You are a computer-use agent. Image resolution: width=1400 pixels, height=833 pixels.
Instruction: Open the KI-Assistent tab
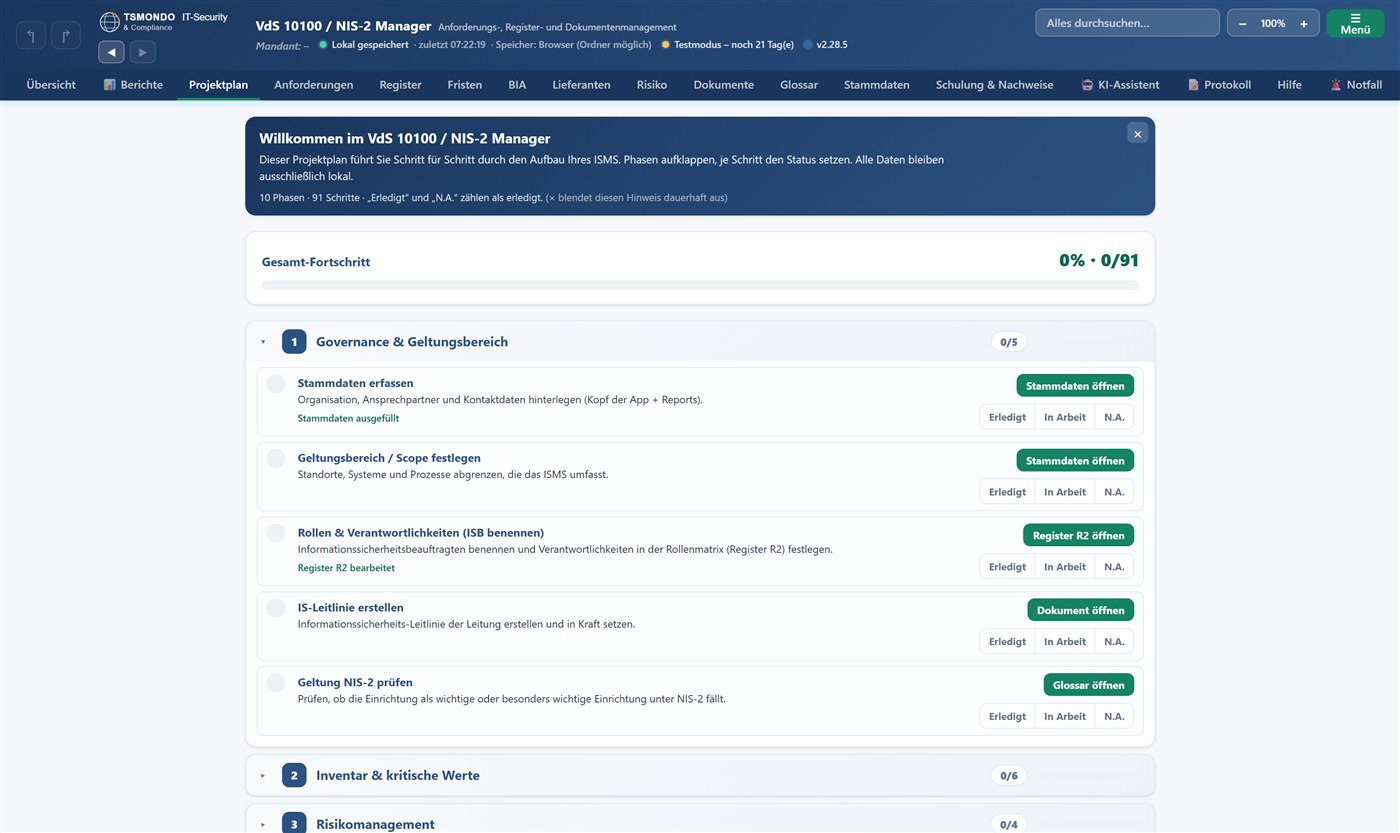(x=1120, y=85)
